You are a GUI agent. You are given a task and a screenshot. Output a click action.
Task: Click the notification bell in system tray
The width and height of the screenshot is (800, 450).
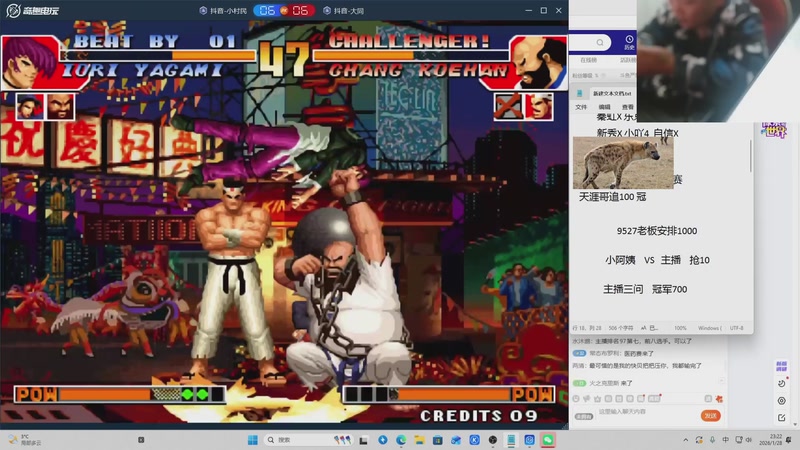pos(789,440)
